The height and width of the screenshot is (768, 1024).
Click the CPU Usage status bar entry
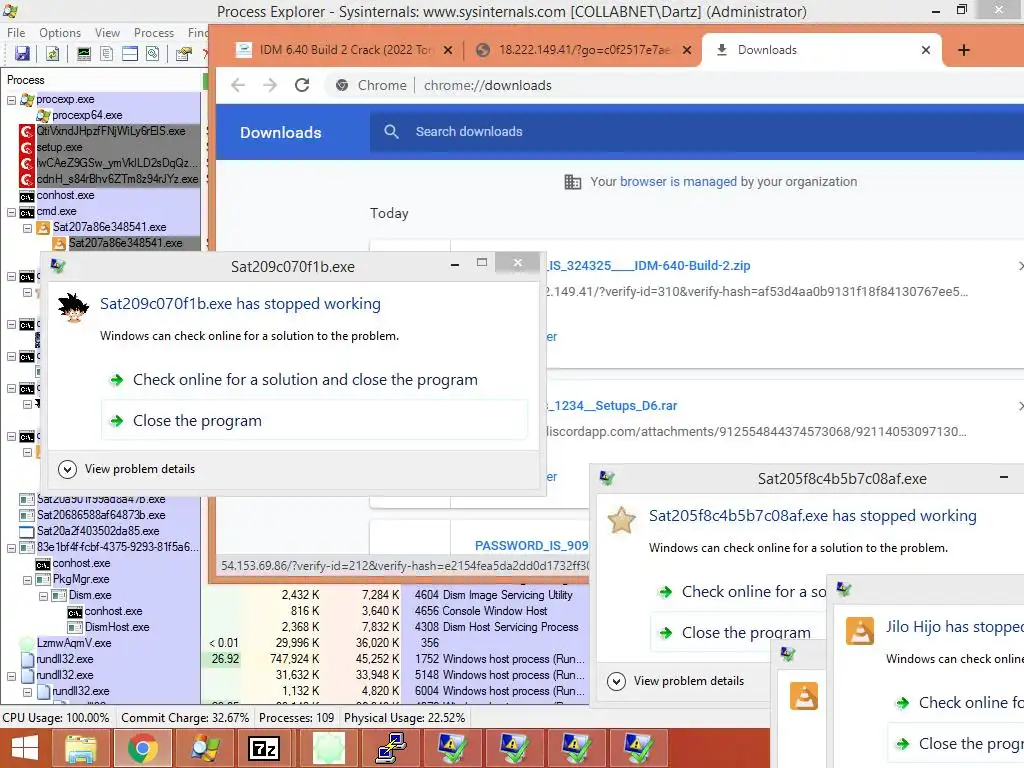[56, 718]
